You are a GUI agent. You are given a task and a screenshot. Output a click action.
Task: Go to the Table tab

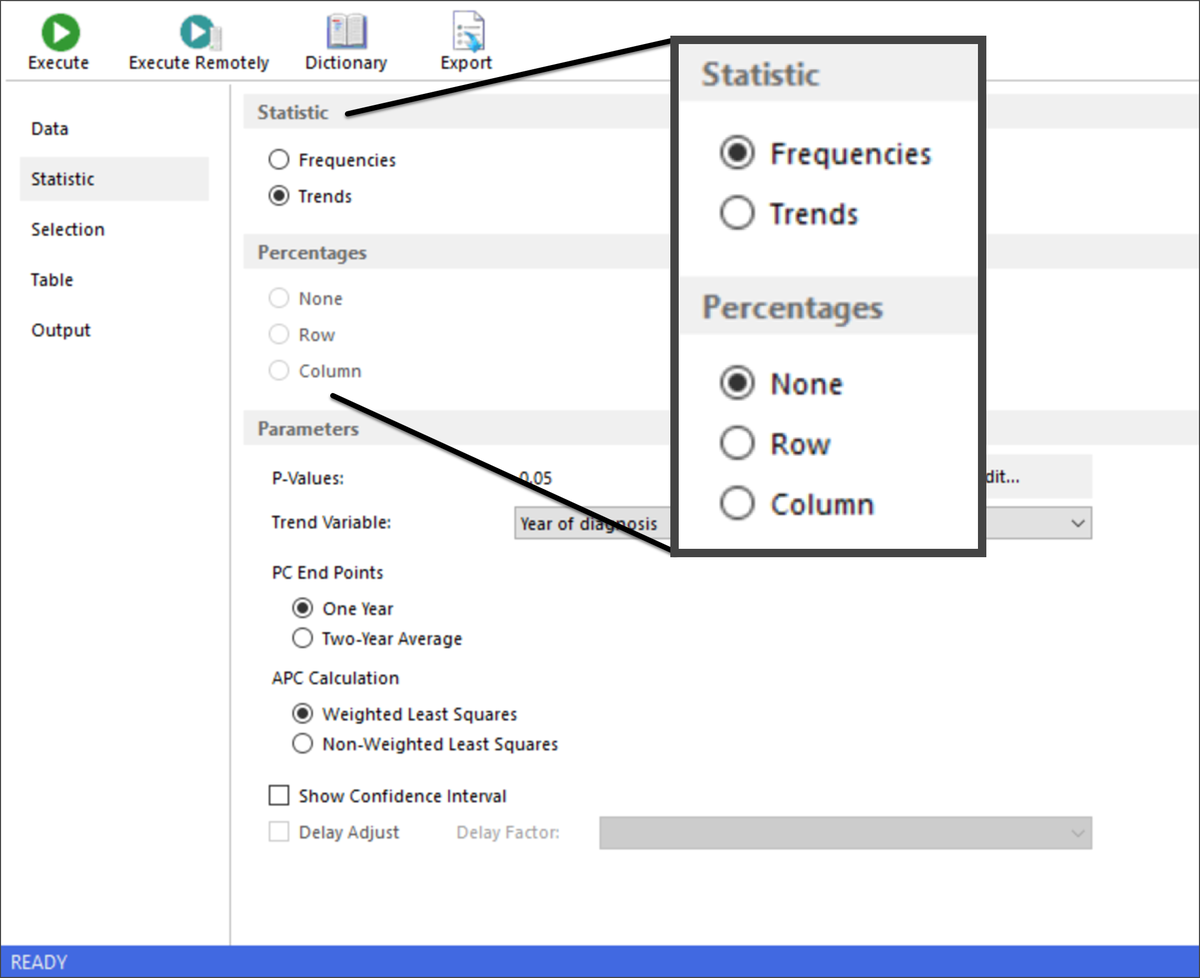[x=51, y=279]
